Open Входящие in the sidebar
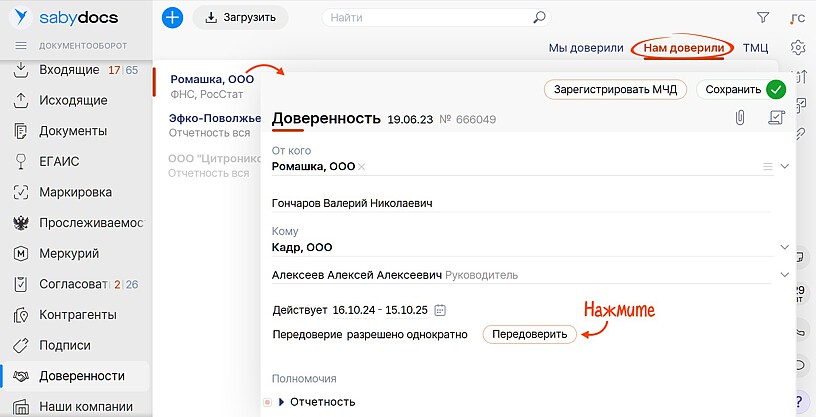Viewport: 816px width, 417px height. click(69, 70)
